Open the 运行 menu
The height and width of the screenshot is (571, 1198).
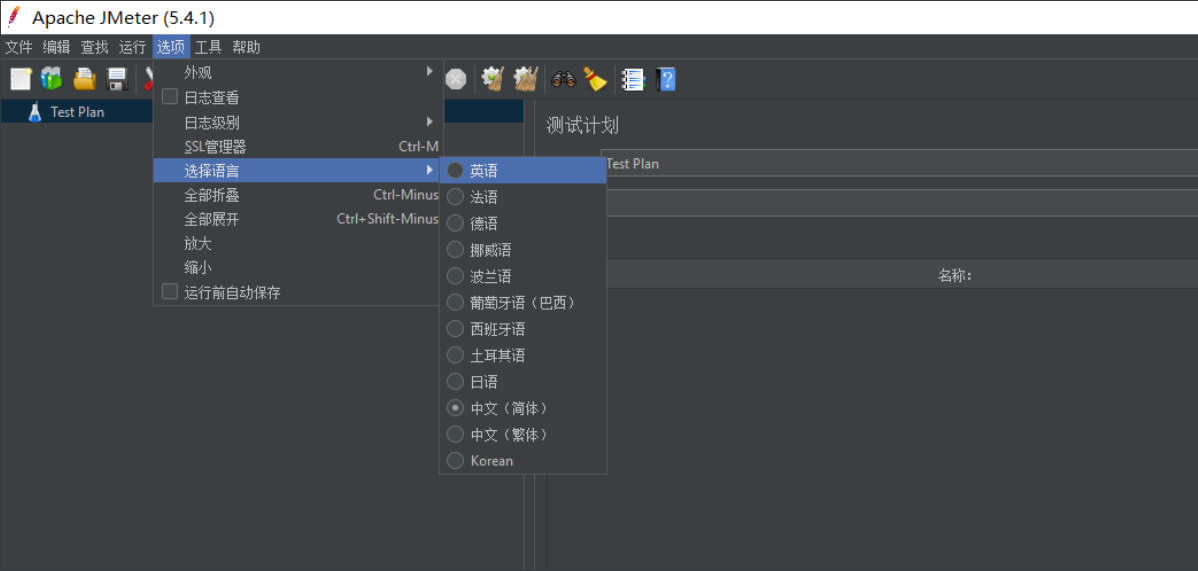[x=132, y=47]
